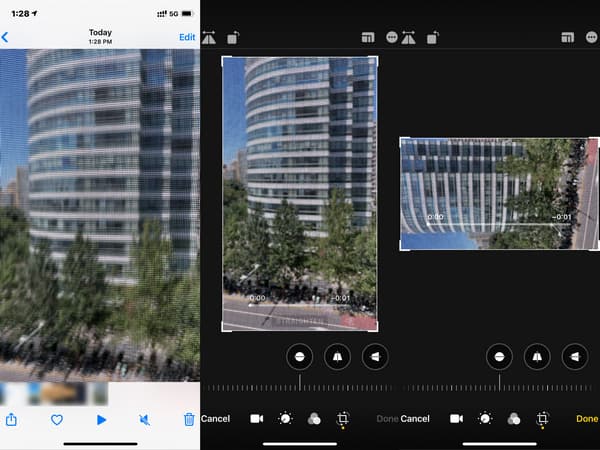The height and width of the screenshot is (450, 600).
Task: Select Horizontal perspective adjustment in middle editor
Action: [x=375, y=357]
